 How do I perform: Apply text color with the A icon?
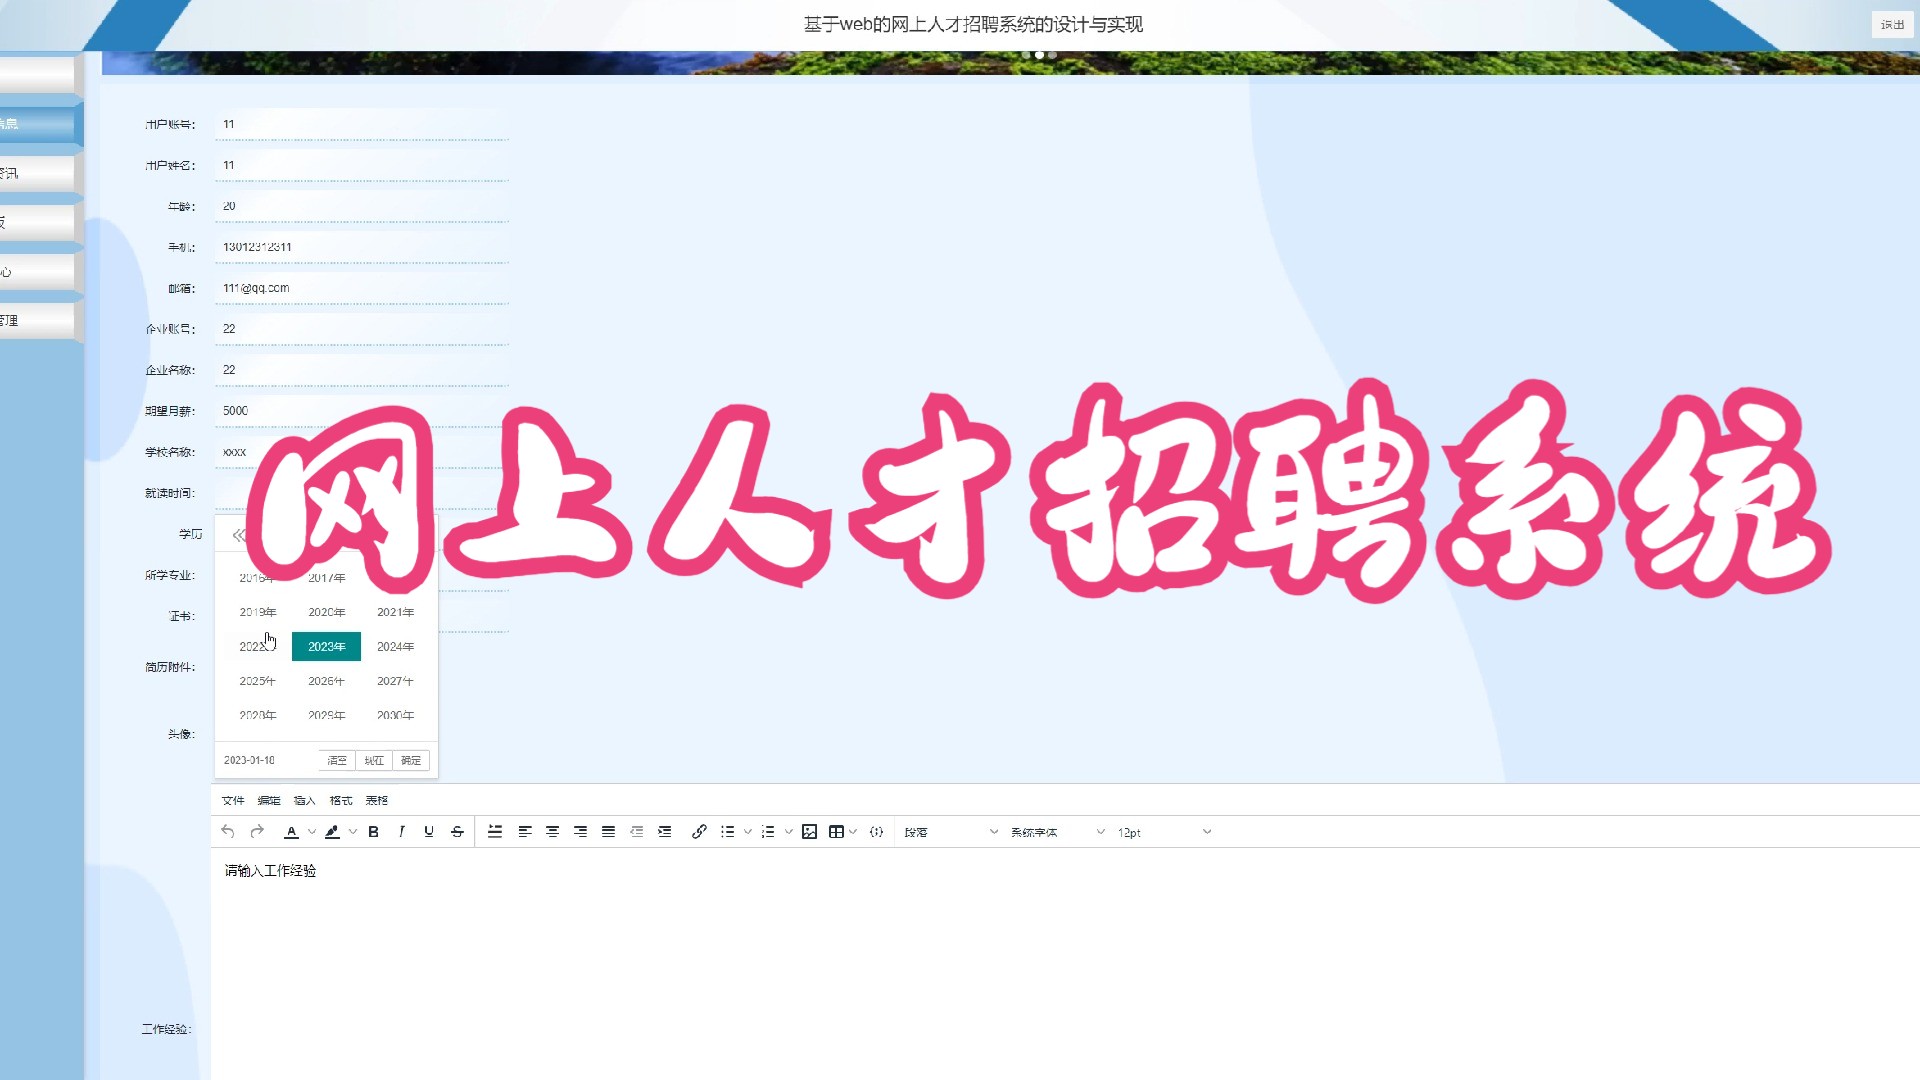point(291,831)
